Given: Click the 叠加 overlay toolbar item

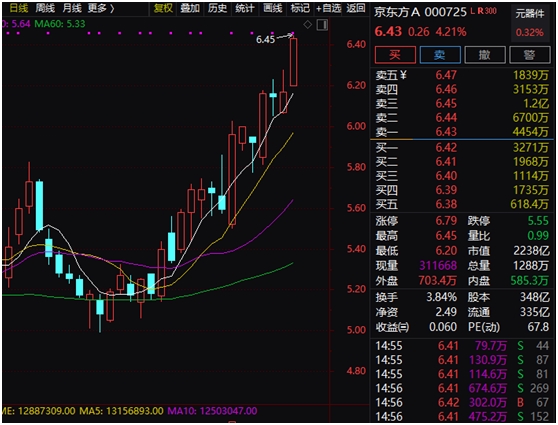Looking at the screenshot, I should (x=190, y=8).
